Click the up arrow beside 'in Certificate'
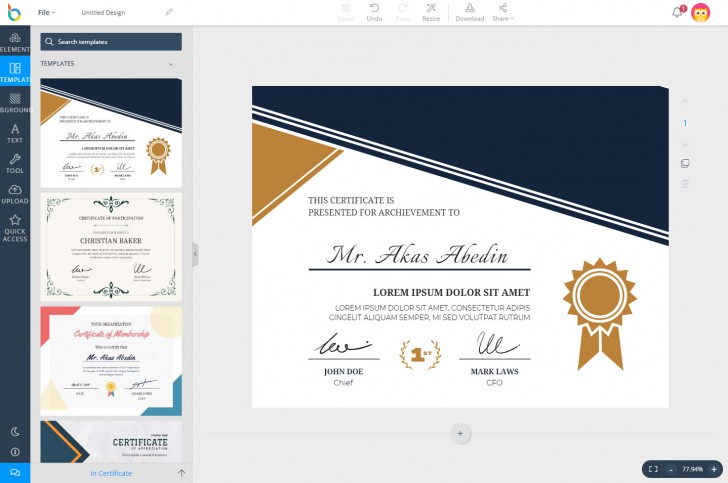This screenshot has width=728, height=483. point(181,473)
